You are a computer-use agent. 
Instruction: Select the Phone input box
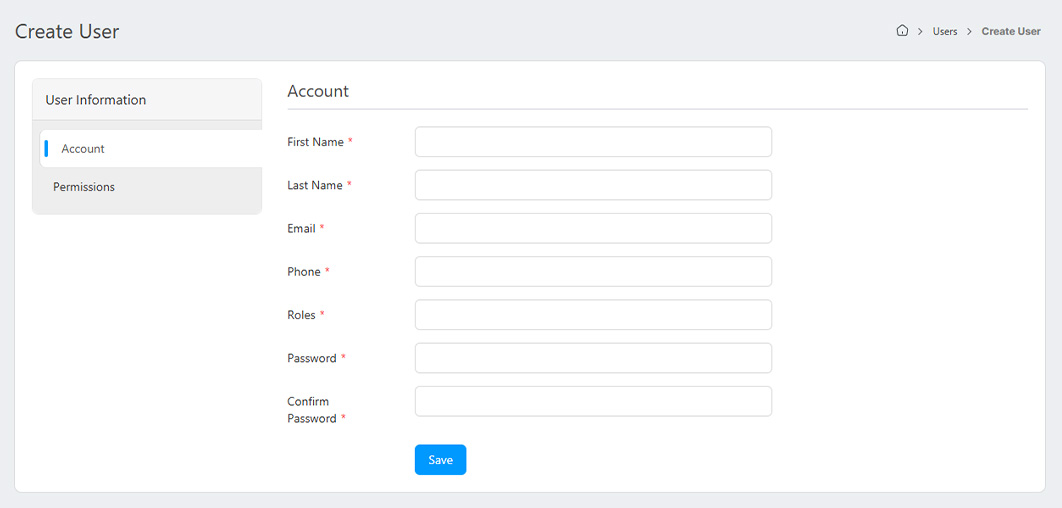(593, 271)
